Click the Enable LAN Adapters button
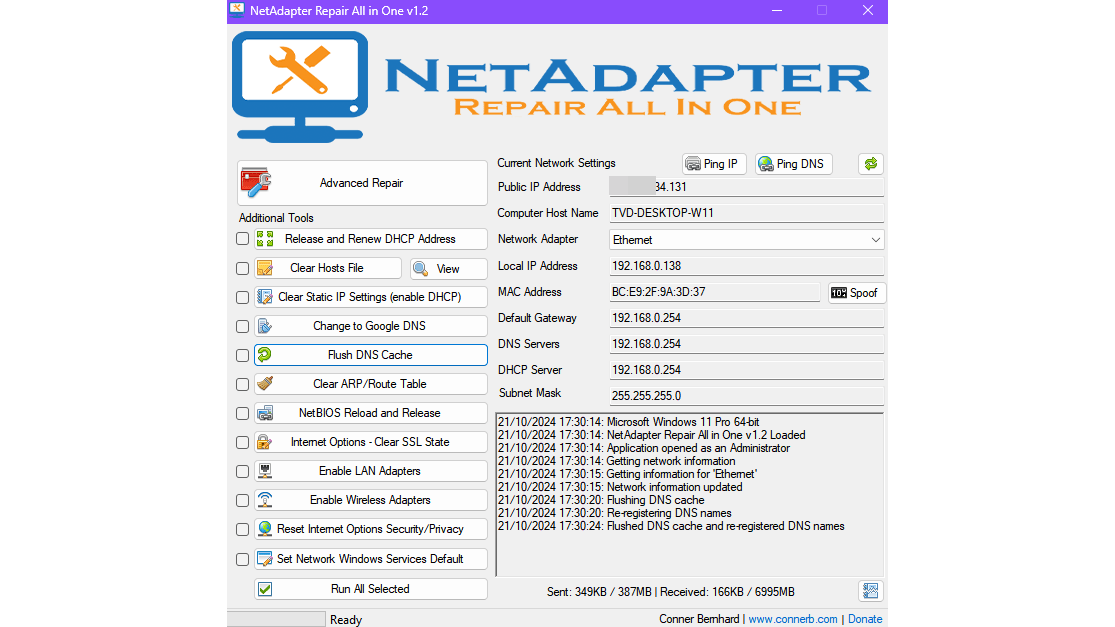1115x627 pixels. point(370,471)
